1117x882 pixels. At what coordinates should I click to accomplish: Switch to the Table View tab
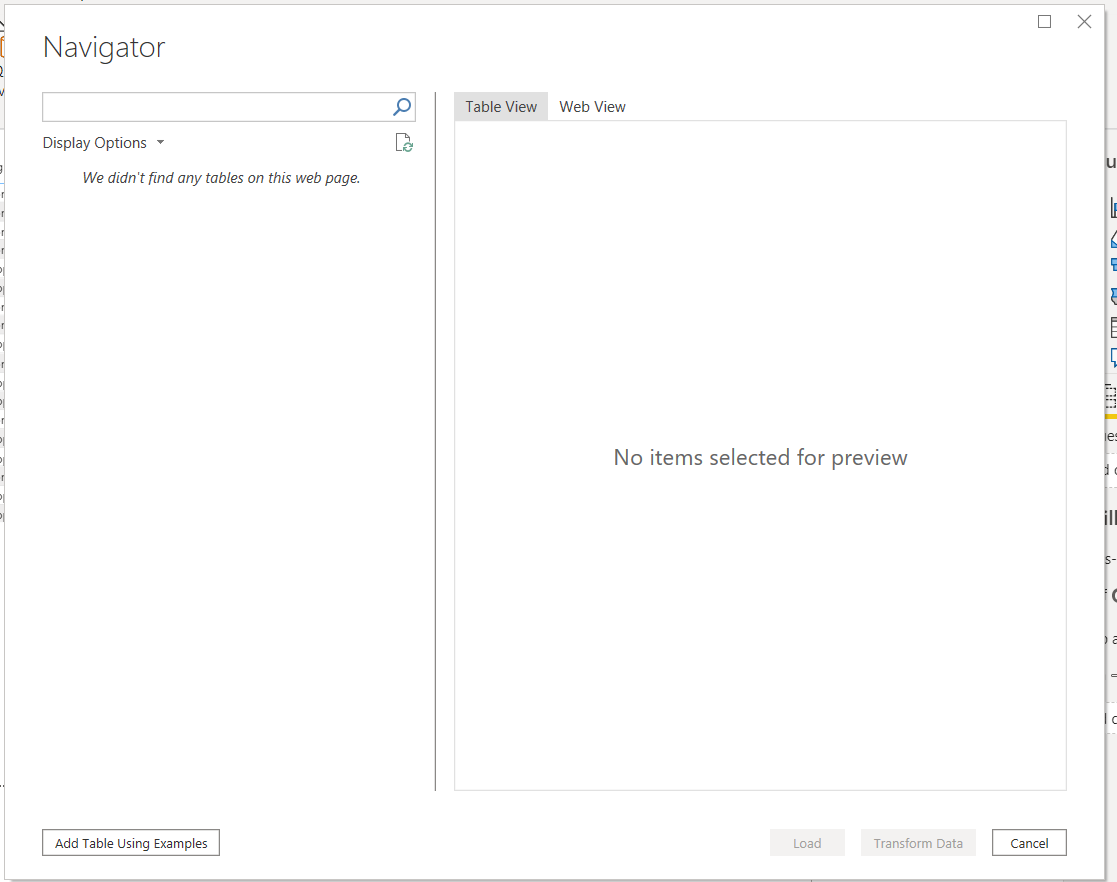coord(501,107)
